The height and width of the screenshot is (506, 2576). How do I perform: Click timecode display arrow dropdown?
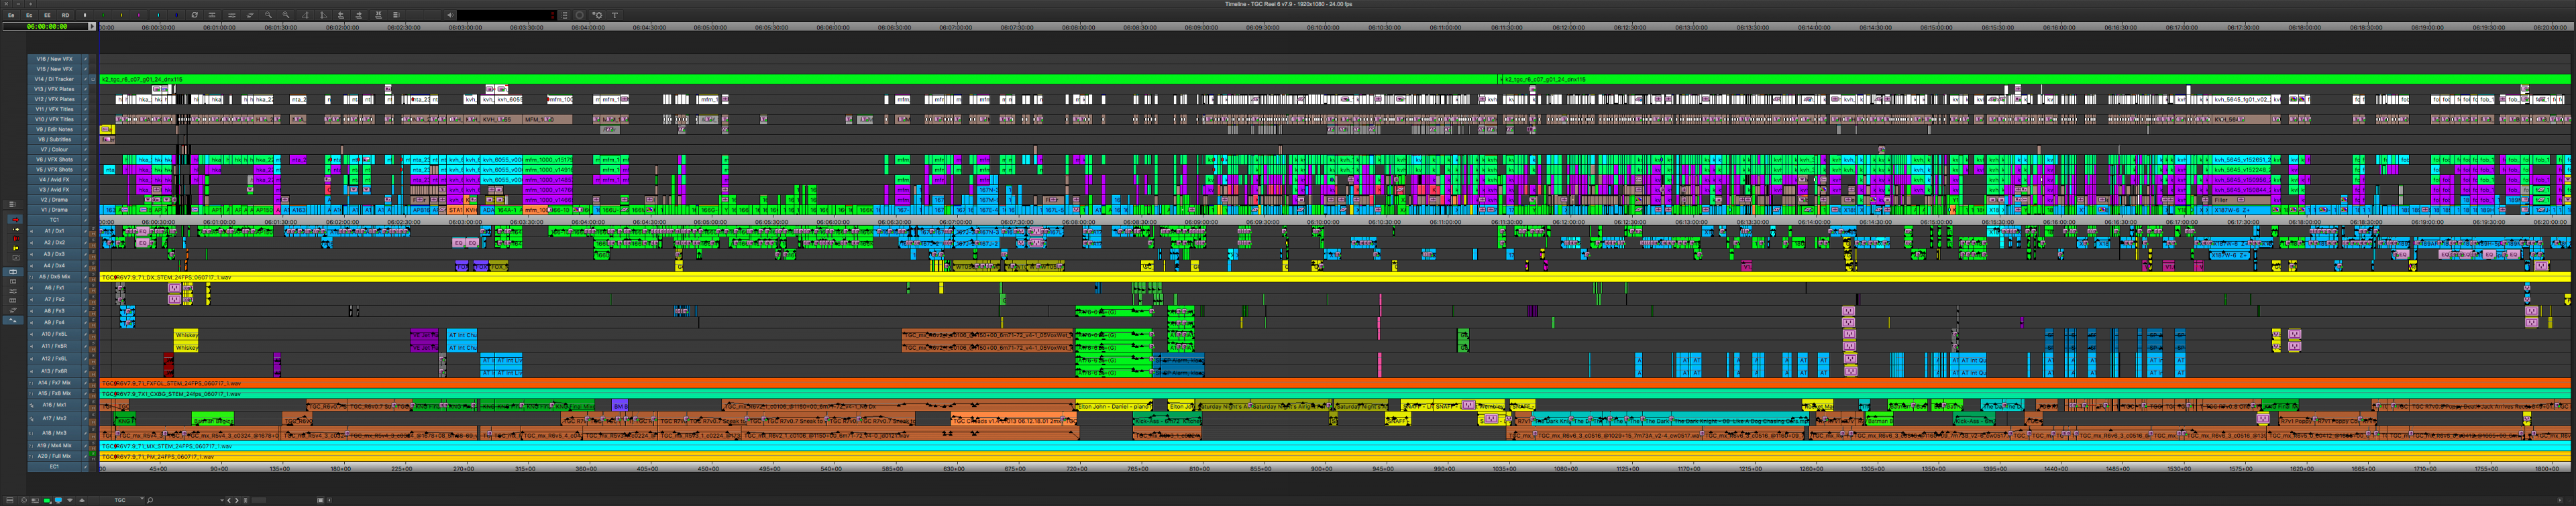92,27
